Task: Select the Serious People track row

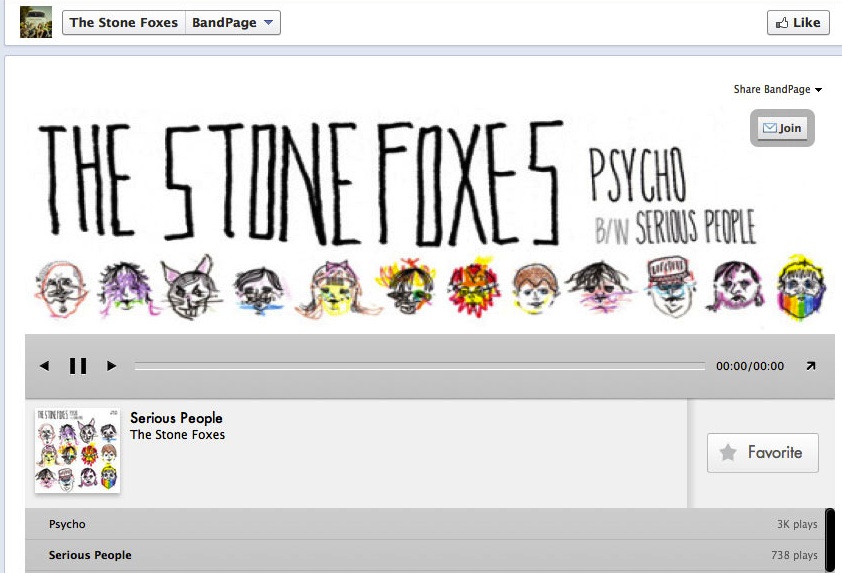Action: point(425,555)
